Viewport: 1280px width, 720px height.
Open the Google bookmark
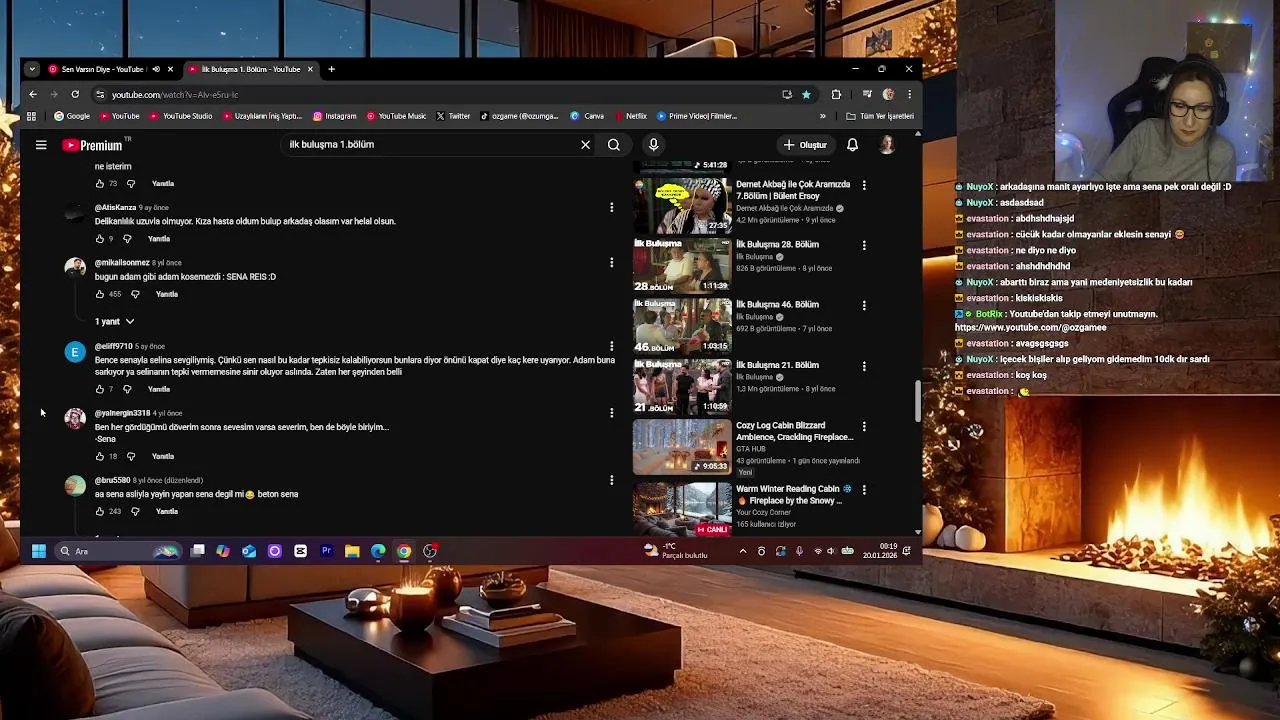[71, 116]
